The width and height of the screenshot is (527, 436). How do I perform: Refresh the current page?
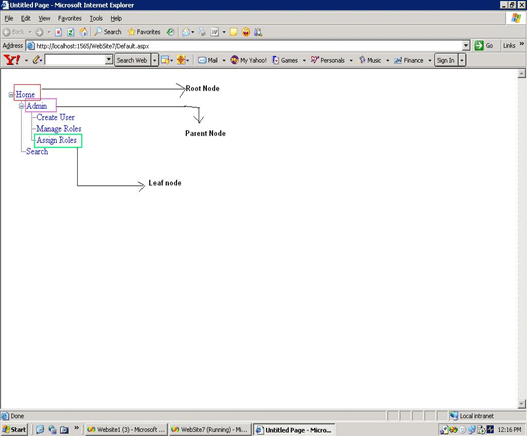pyautogui.click(x=71, y=32)
